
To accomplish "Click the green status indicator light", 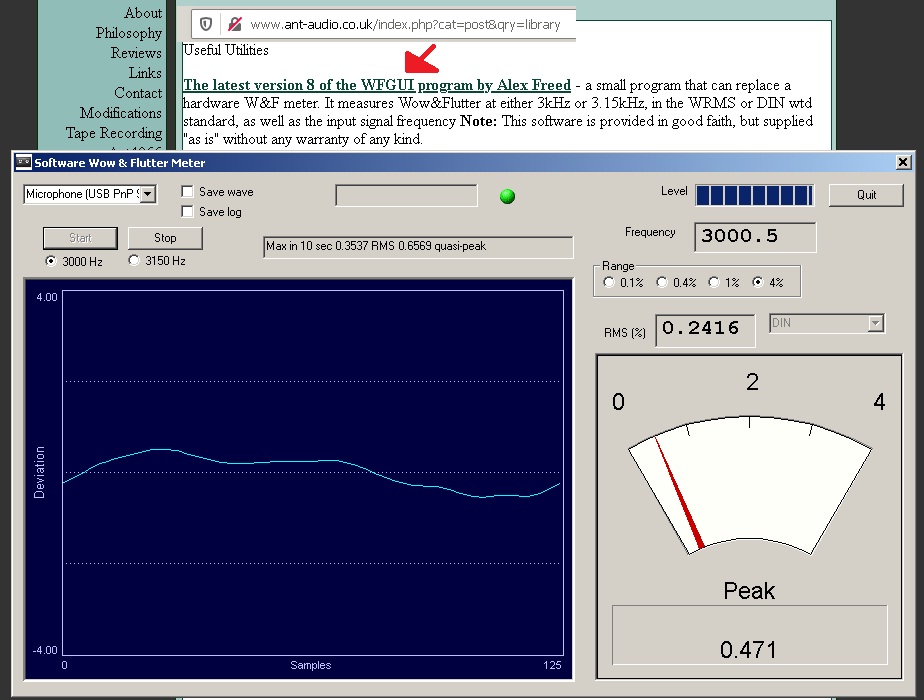I will click(x=507, y=196).
